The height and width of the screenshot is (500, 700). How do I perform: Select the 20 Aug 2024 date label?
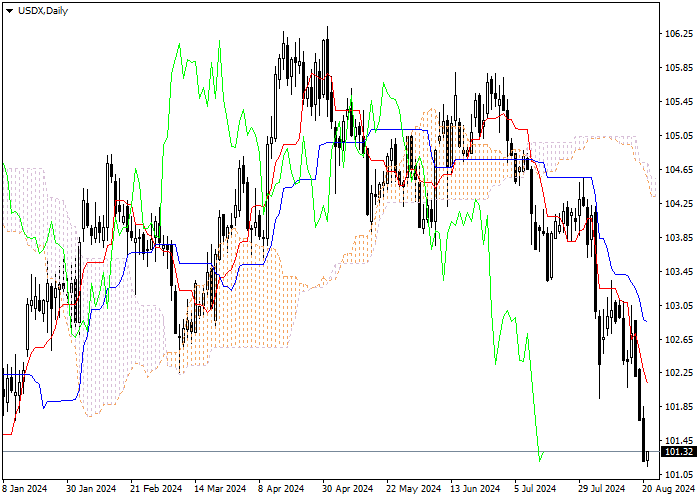pyautogui.click(x=669, y=489)
